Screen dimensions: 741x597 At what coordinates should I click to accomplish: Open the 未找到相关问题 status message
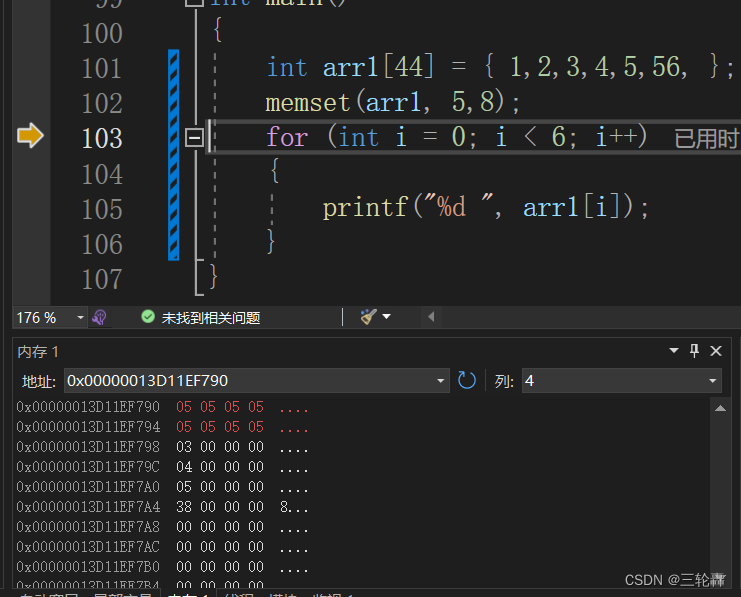(211, 318)
